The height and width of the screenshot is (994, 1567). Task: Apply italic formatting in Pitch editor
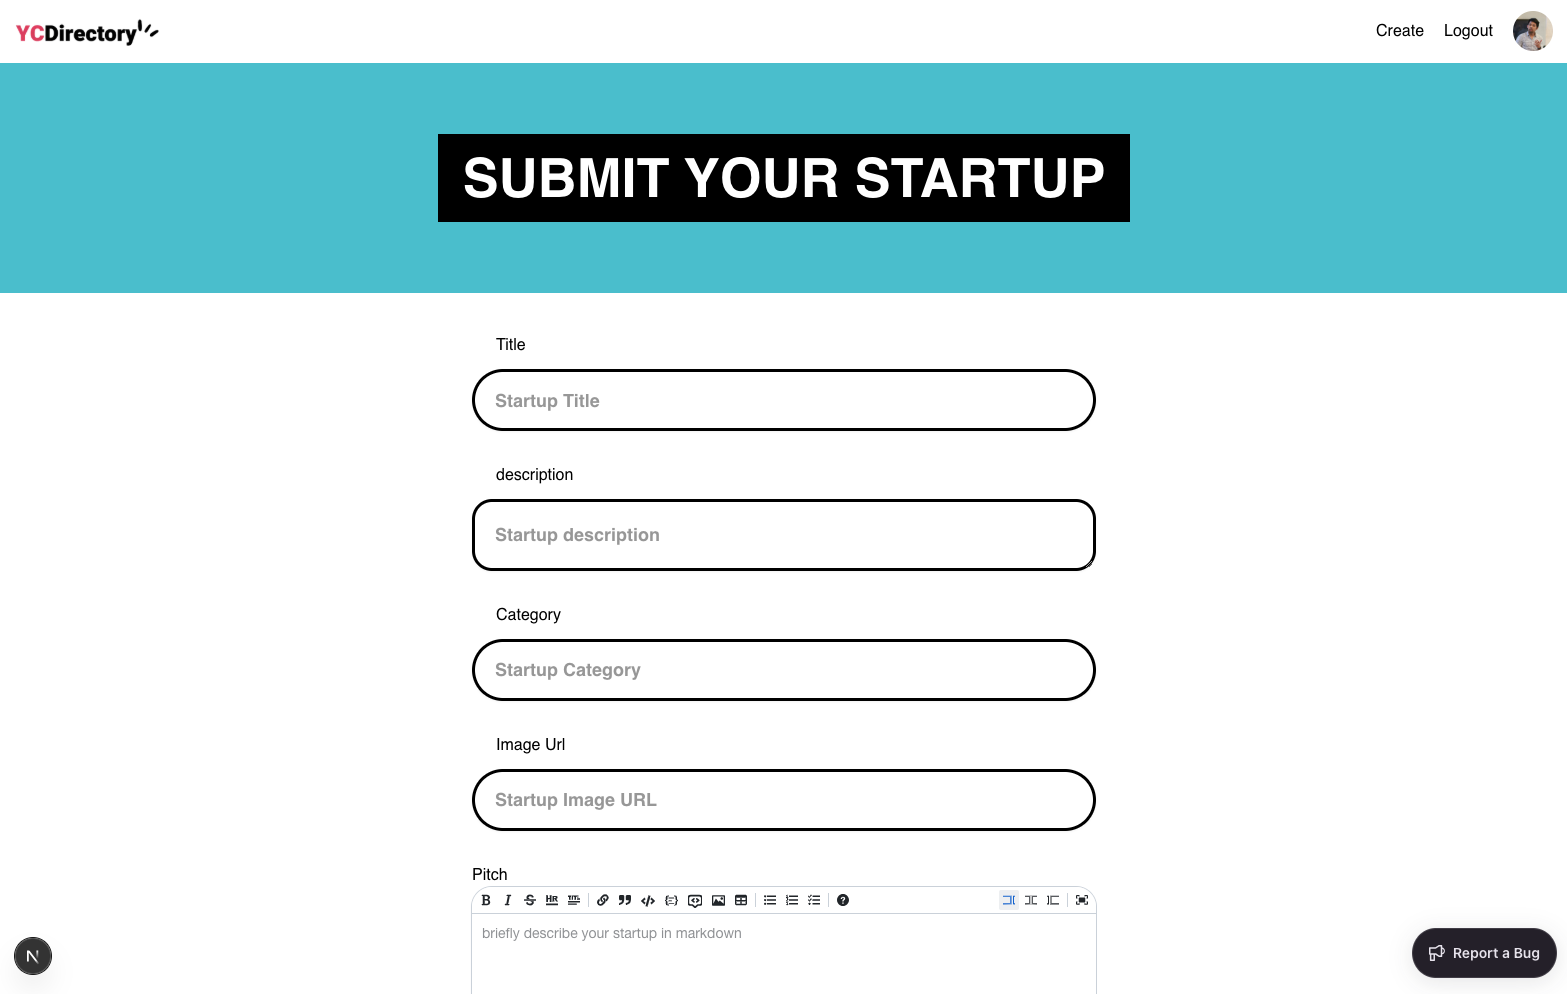(508, 900)
